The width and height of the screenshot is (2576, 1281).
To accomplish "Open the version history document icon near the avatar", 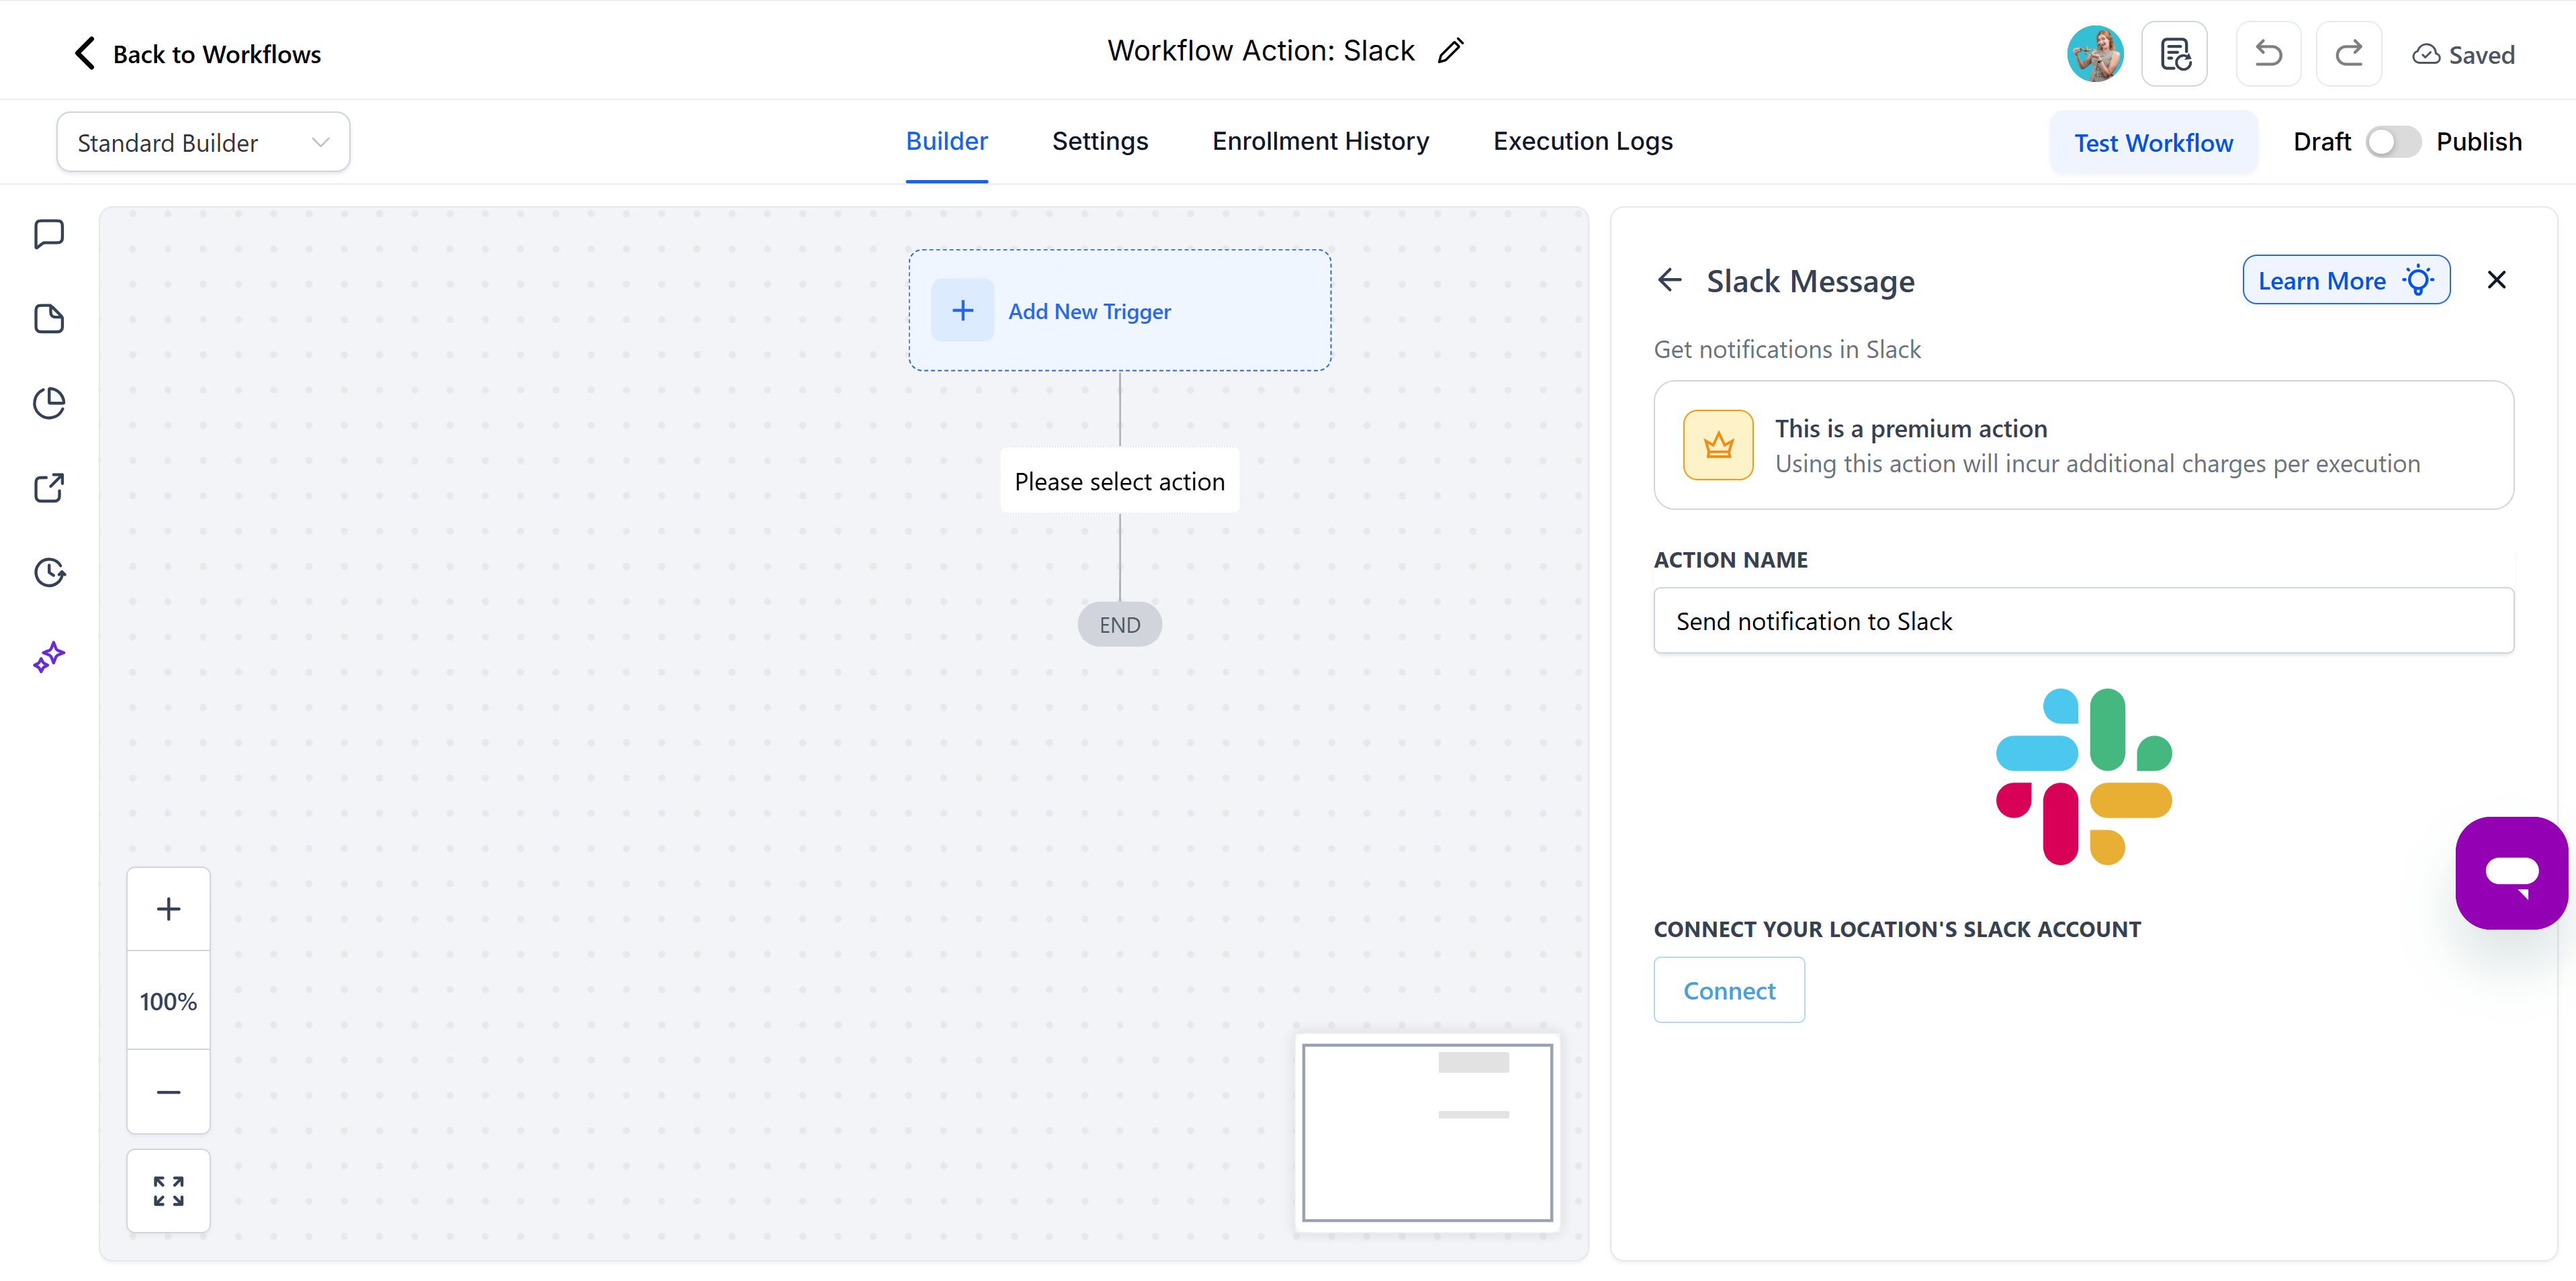I will [x=2174, y=53].
